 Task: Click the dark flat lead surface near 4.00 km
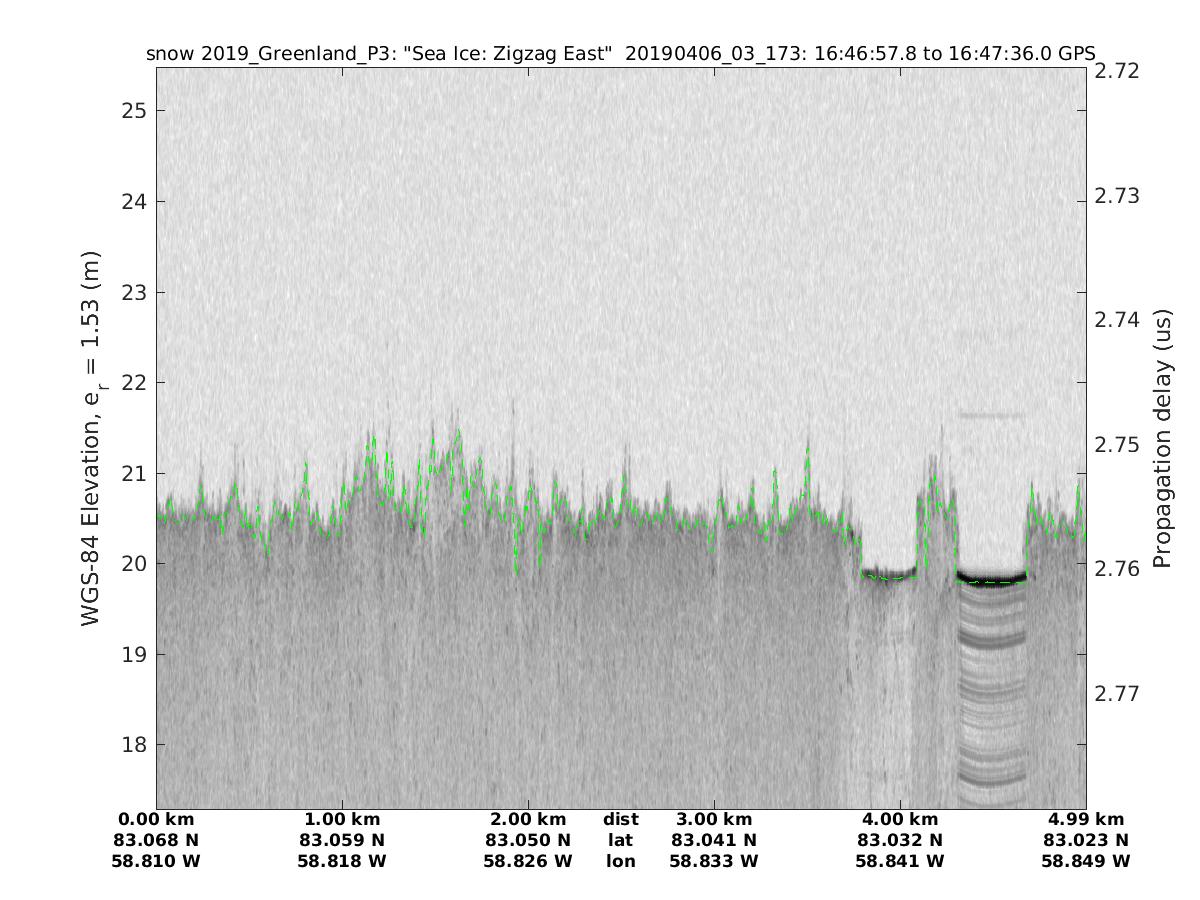[889, 574]
